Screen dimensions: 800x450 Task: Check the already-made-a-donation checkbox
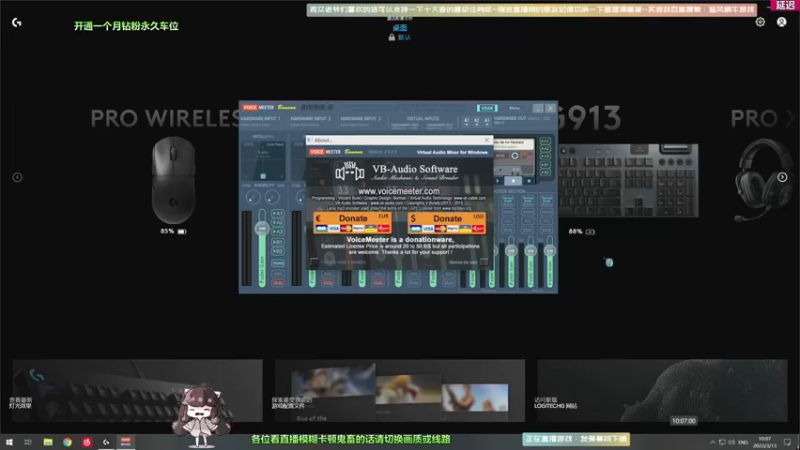coord(315,262)
